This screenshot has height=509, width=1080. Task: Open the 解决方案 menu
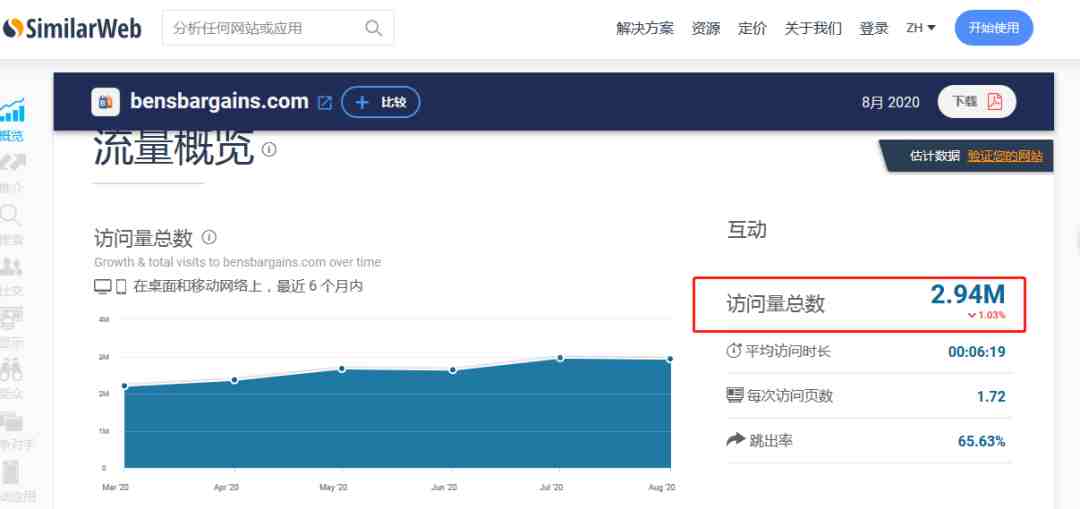(x=645, y=28)
